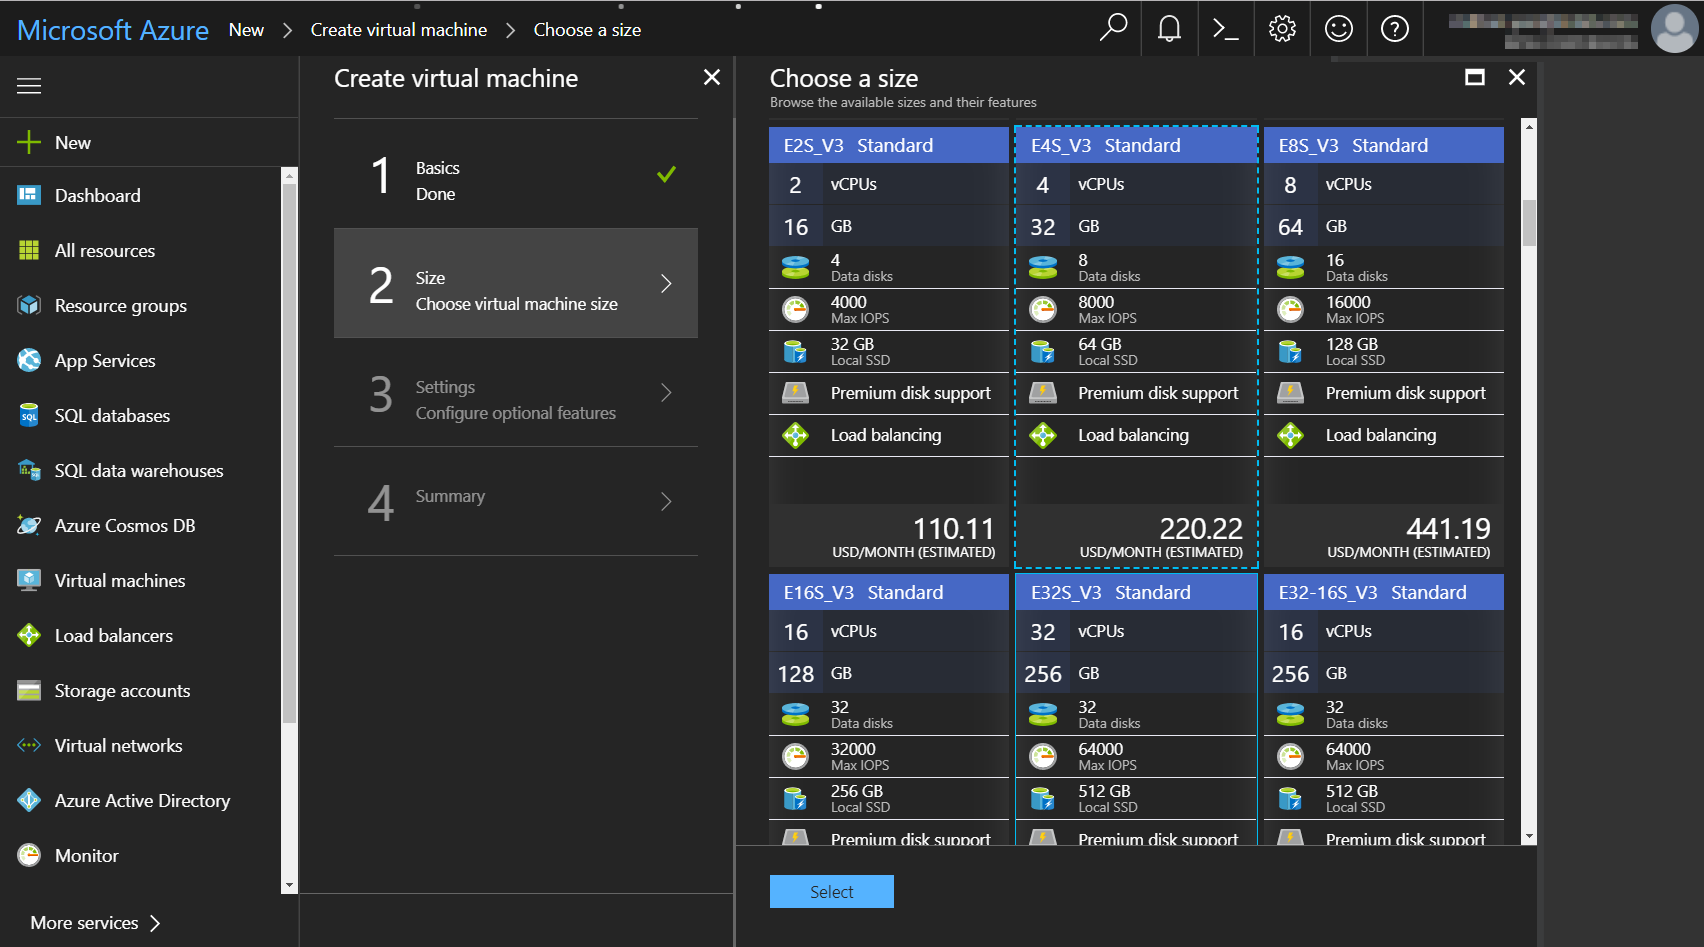
Task: Click the help question mark icon
Action: [x=1394, y=29]
